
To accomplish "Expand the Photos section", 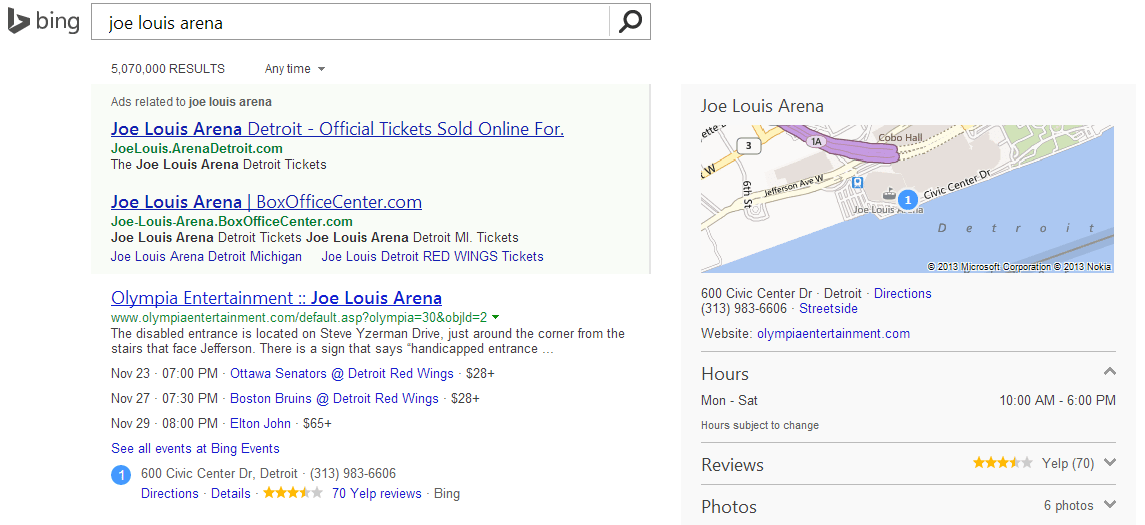I will click(1110, 505).
